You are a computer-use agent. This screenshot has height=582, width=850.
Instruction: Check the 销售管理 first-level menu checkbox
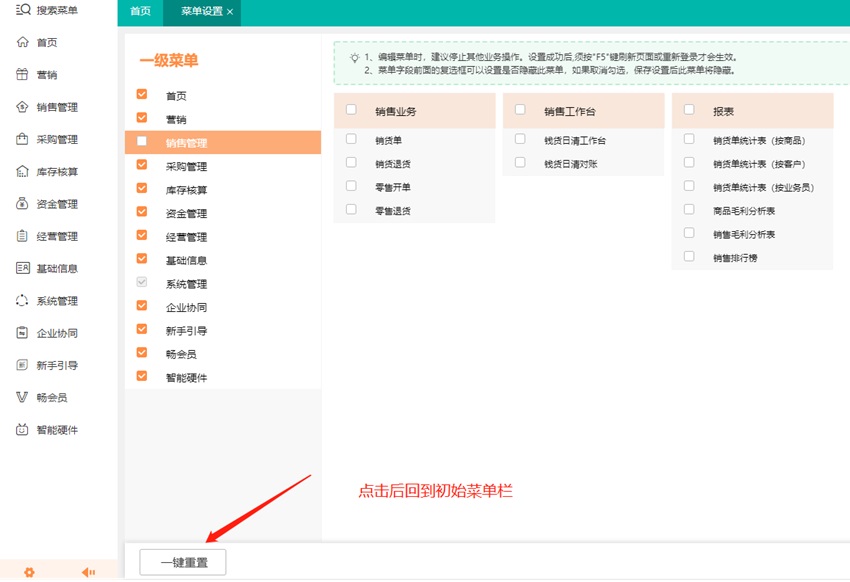(x=142, y=142)
